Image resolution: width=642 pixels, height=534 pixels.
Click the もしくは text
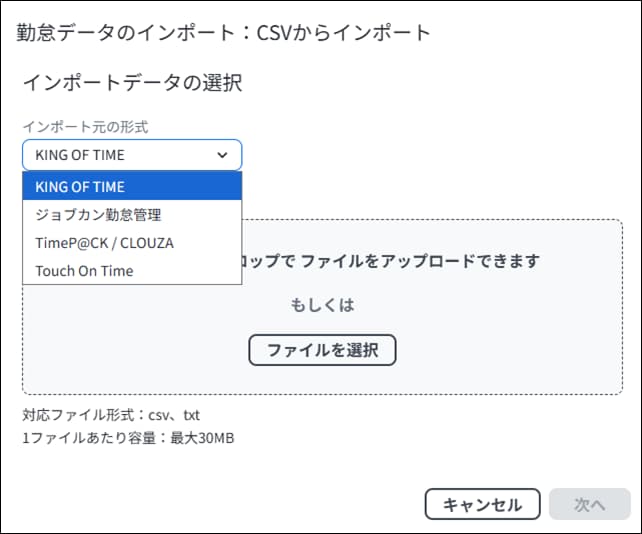(x=322, y=304)
